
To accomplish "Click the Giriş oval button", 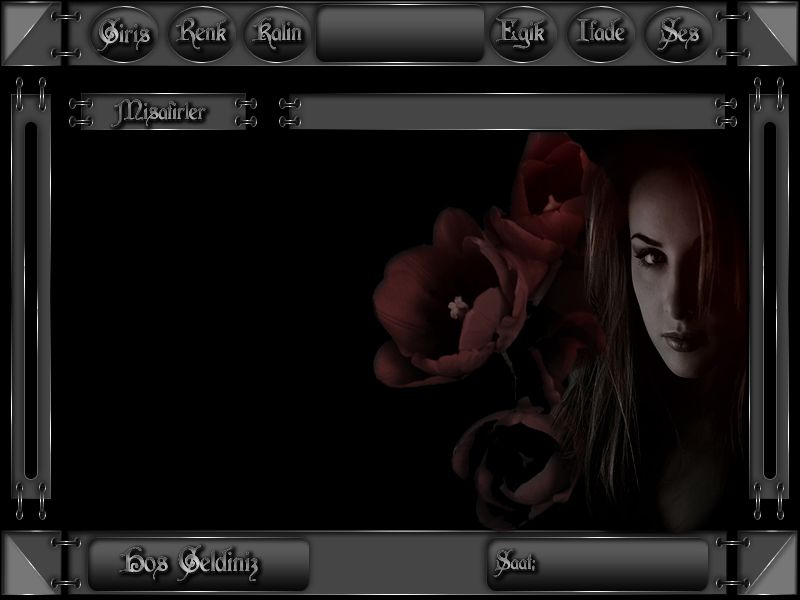I will 124,33.
